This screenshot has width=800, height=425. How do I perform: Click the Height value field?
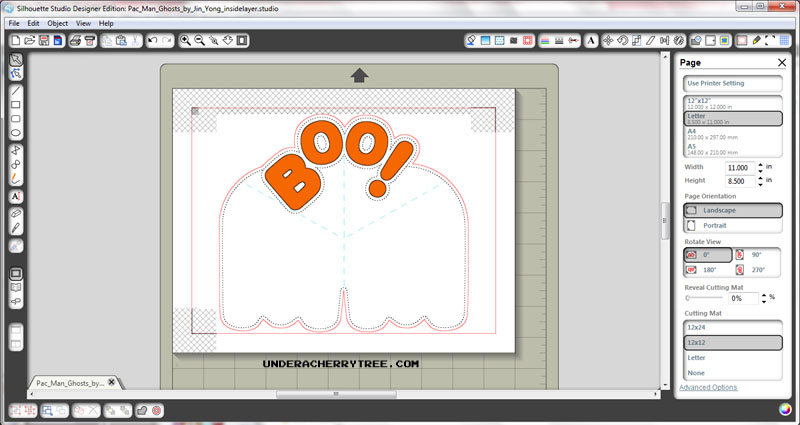pyautogui.click(x=740, y=181)
